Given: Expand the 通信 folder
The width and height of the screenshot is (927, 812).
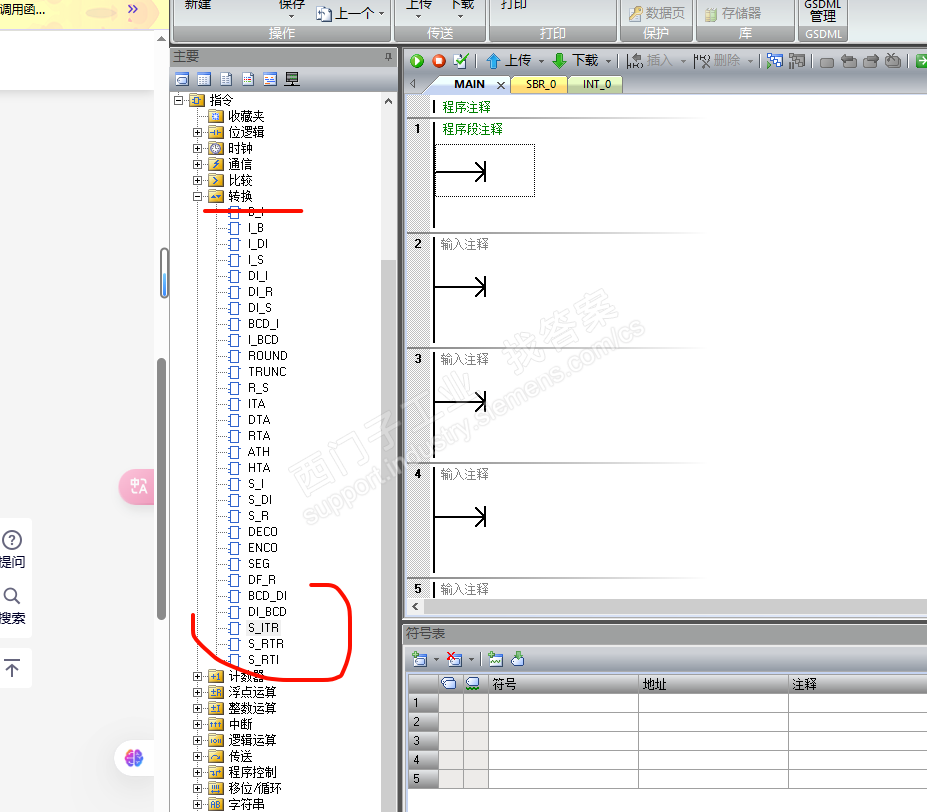Looking at the screenshot, I should click(x=197, y=164).
